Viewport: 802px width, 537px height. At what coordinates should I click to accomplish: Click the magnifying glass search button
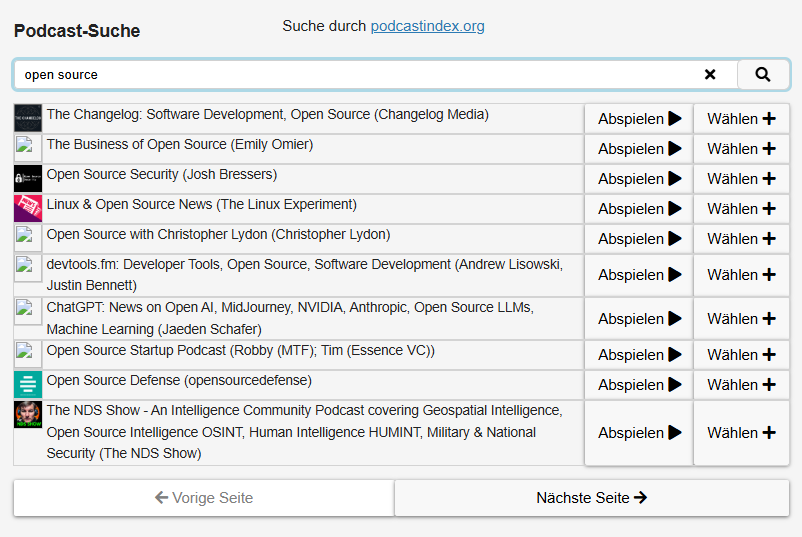pyautogui.click(x=763, y=75)
